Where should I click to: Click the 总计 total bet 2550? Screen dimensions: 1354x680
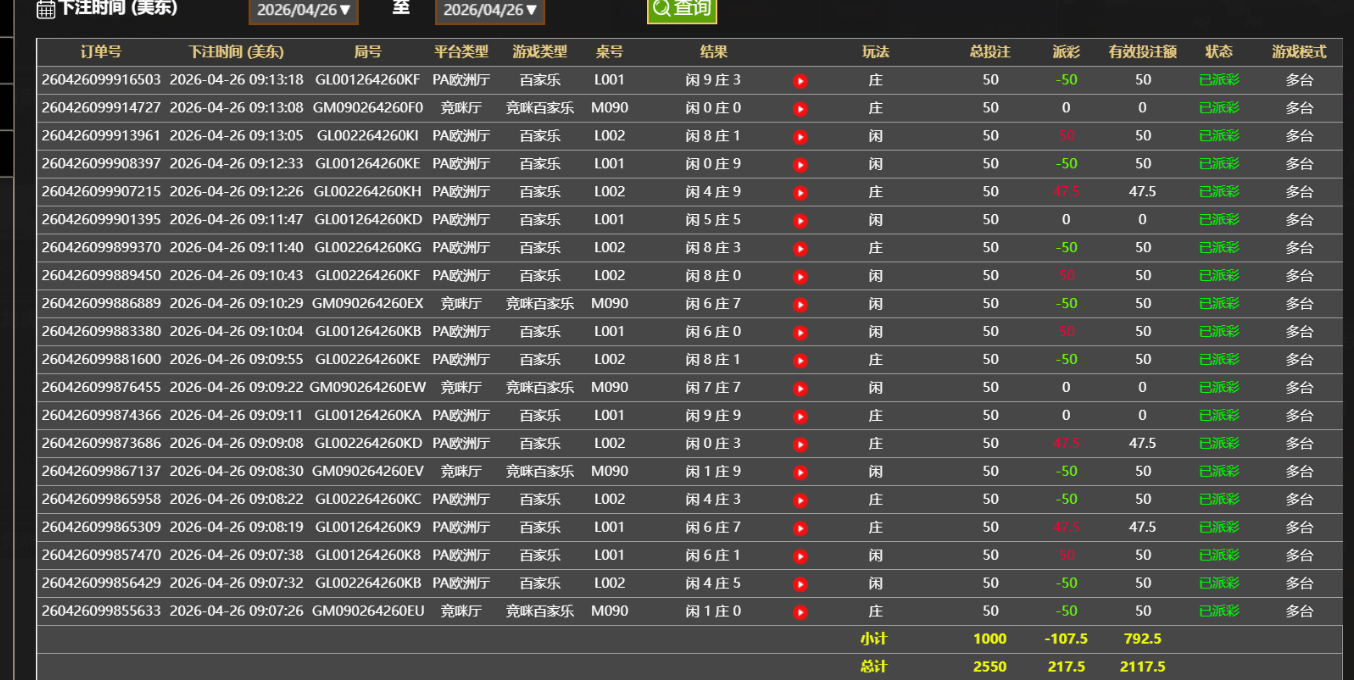[x=990, y=668]
